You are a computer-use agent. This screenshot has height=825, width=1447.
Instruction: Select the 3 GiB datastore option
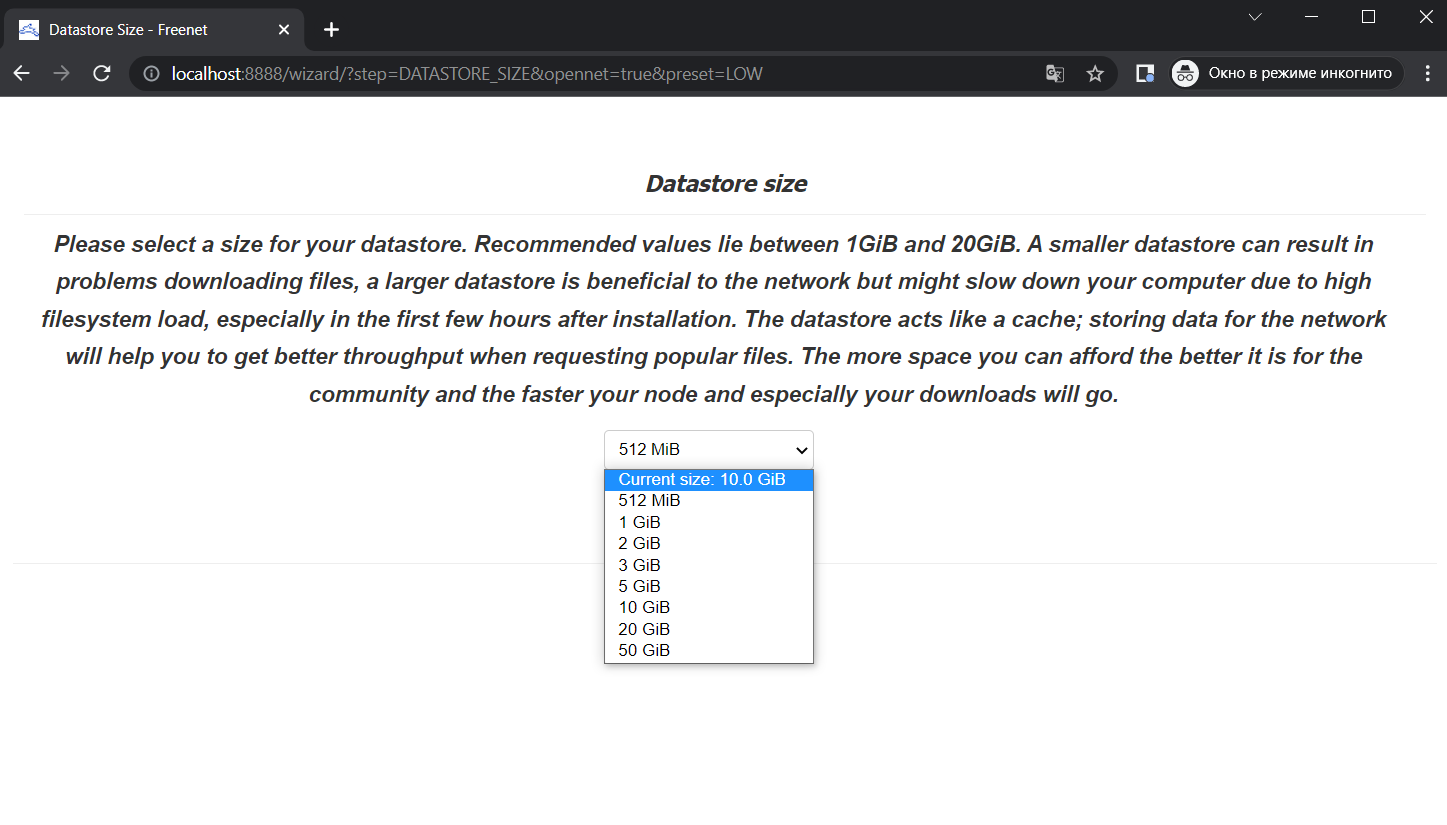709,565
